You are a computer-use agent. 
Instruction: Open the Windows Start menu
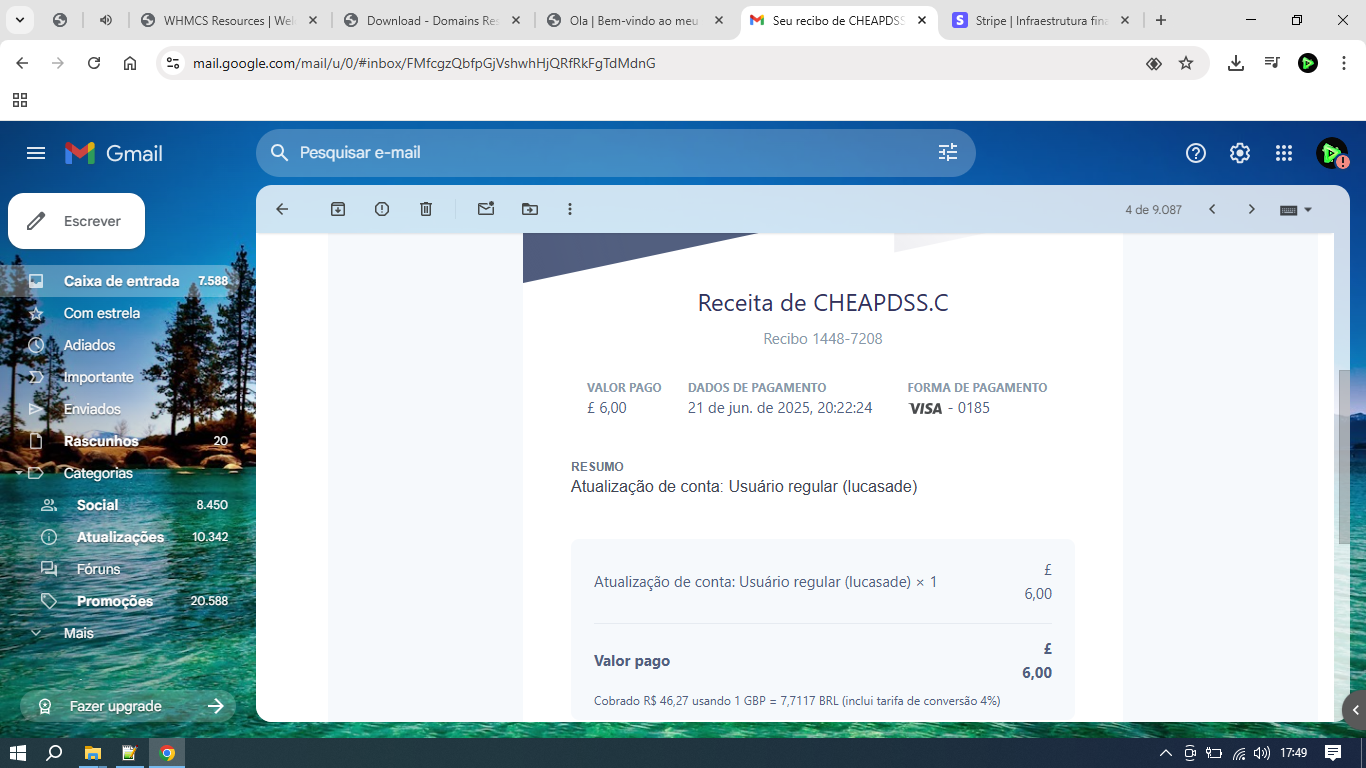tap(18, 753)
